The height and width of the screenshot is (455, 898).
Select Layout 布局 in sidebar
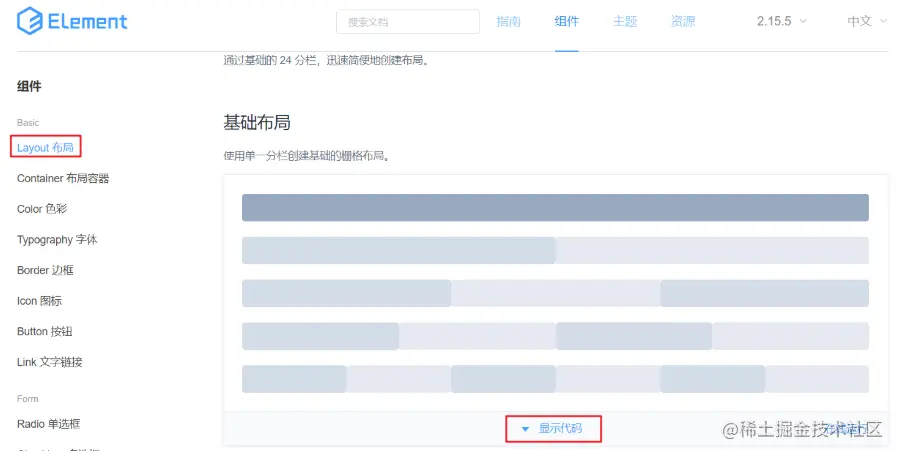pyautogui.click(x=45, y=147)
